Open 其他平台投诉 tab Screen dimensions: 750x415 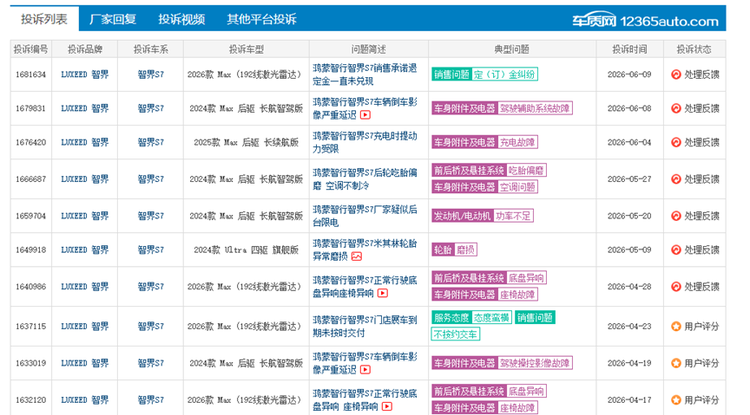click(x=262, y=19)
